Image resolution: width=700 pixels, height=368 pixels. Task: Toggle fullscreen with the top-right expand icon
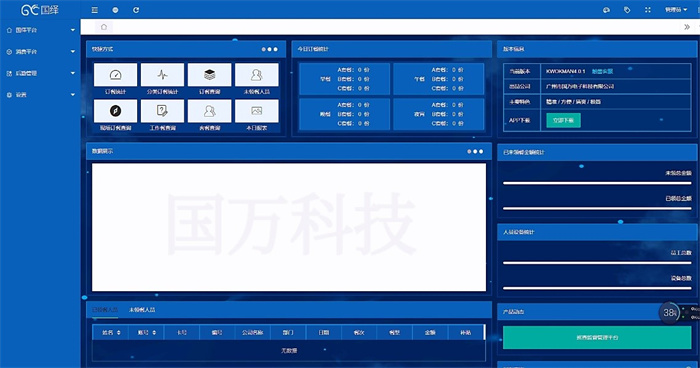(648, 10)
